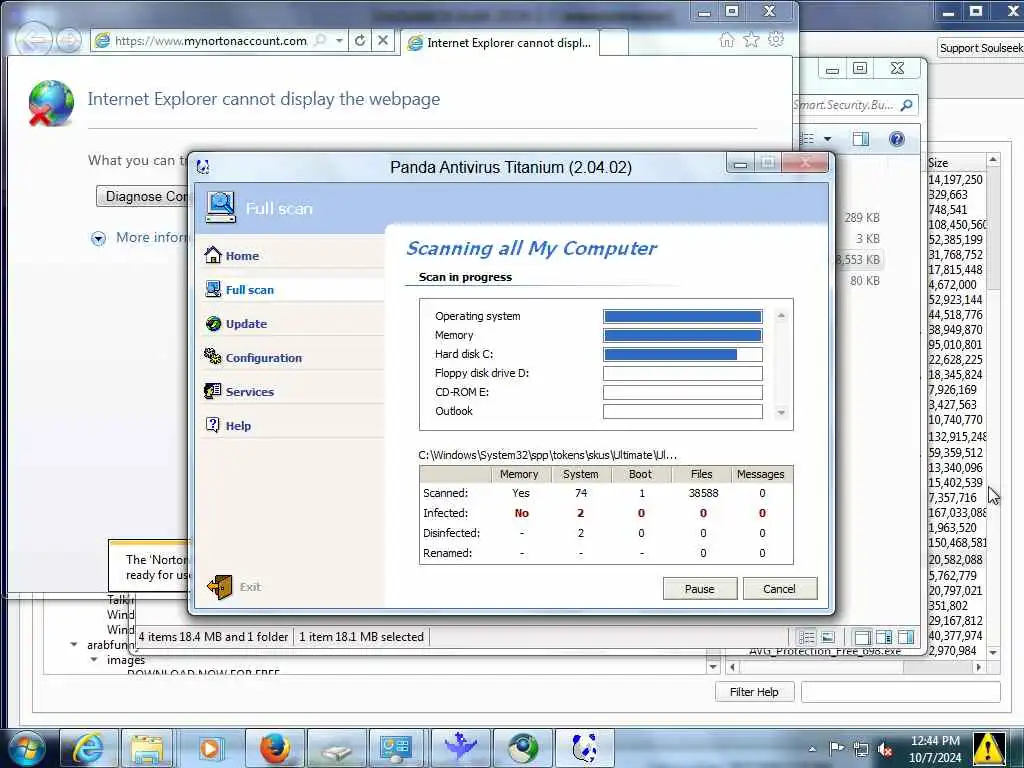The height and width of the screenshot is (768, 1024).
Task: Click size list scroll-down arrow
Action: pyautogui.click(x=993, y=652)
